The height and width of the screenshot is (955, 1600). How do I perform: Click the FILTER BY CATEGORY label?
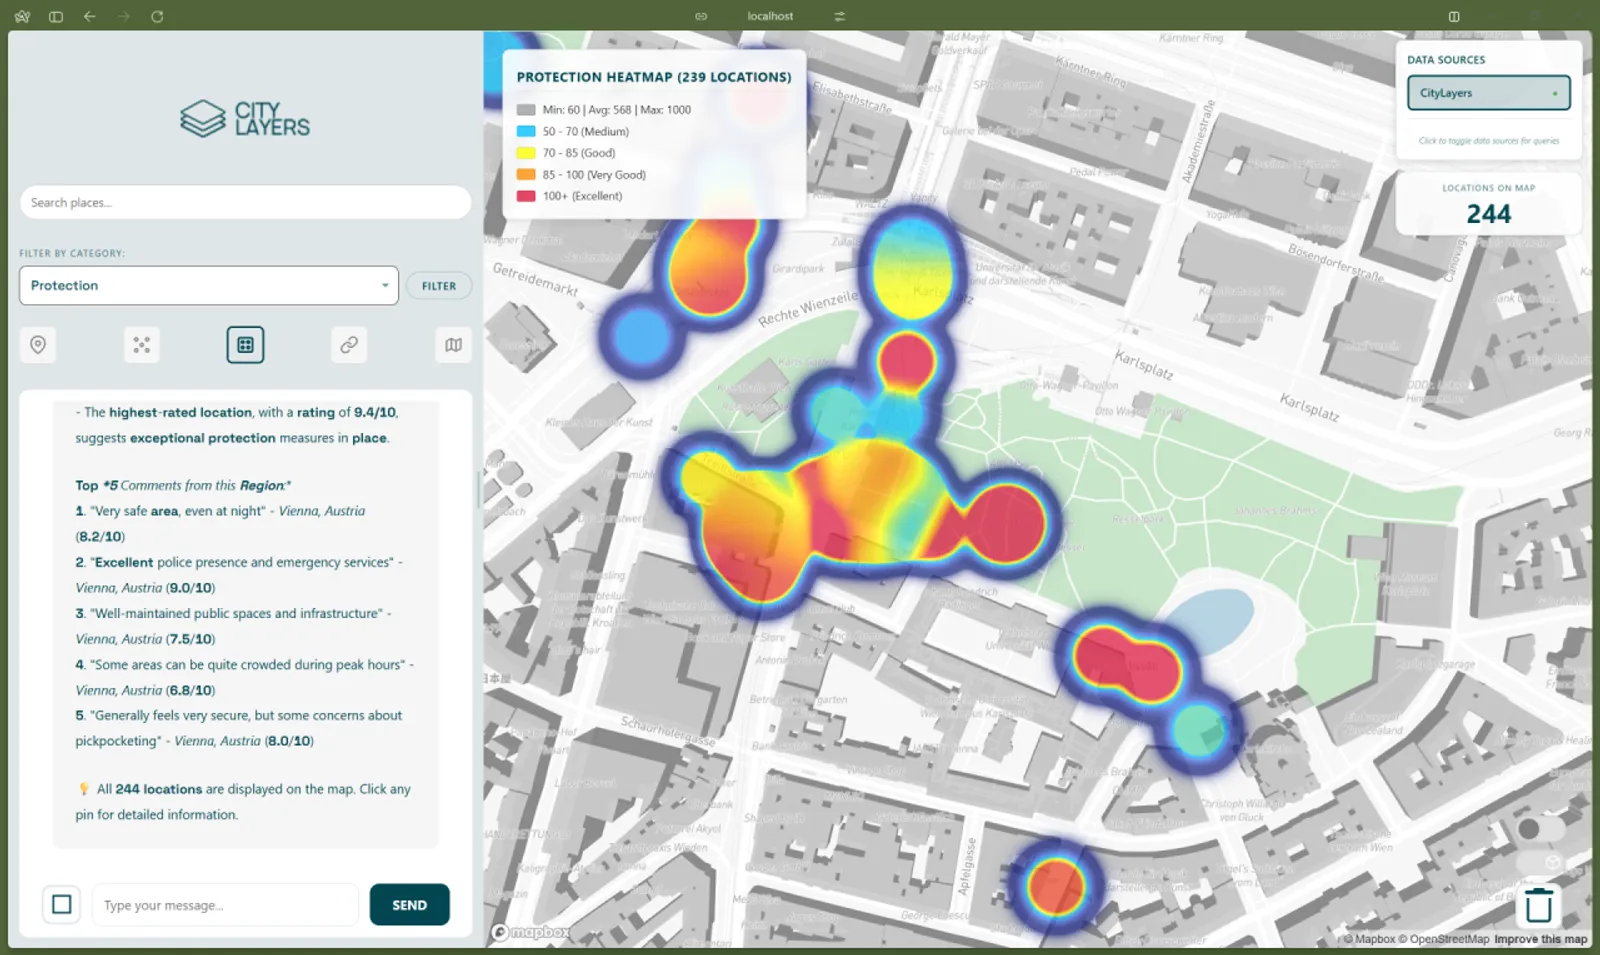tap(72, 253)
